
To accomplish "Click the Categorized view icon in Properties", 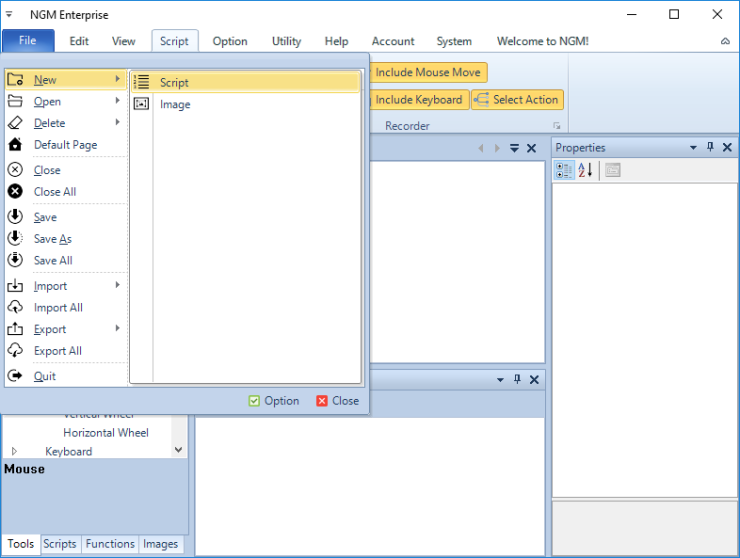I will [564, 170].
